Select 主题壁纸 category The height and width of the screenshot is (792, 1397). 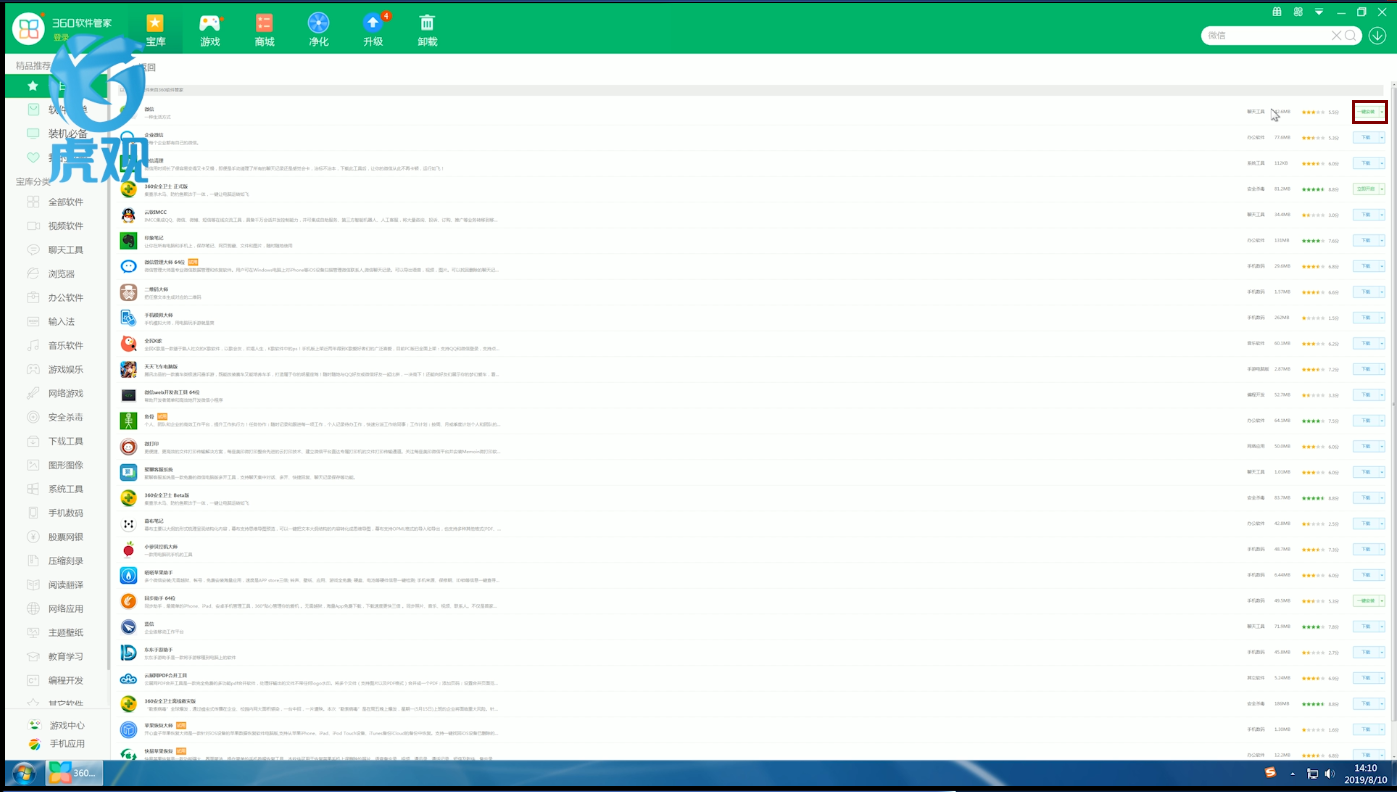coord(66,633)
